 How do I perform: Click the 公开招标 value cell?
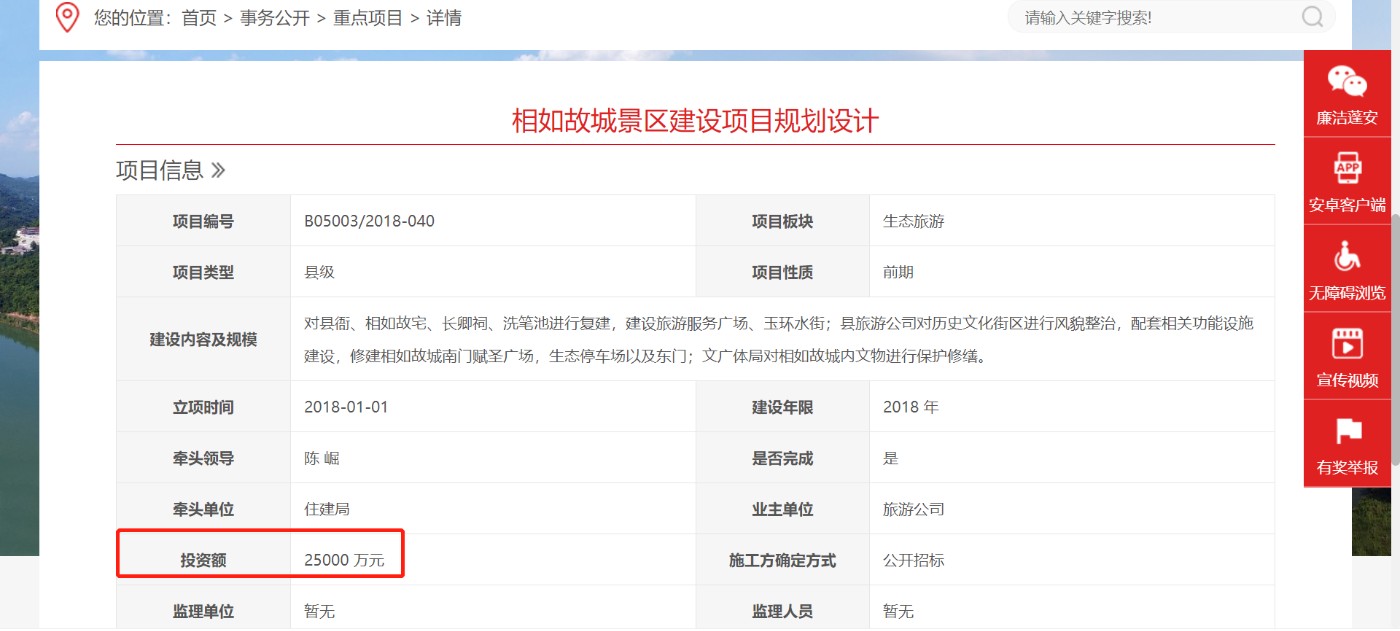coord(913,560)
